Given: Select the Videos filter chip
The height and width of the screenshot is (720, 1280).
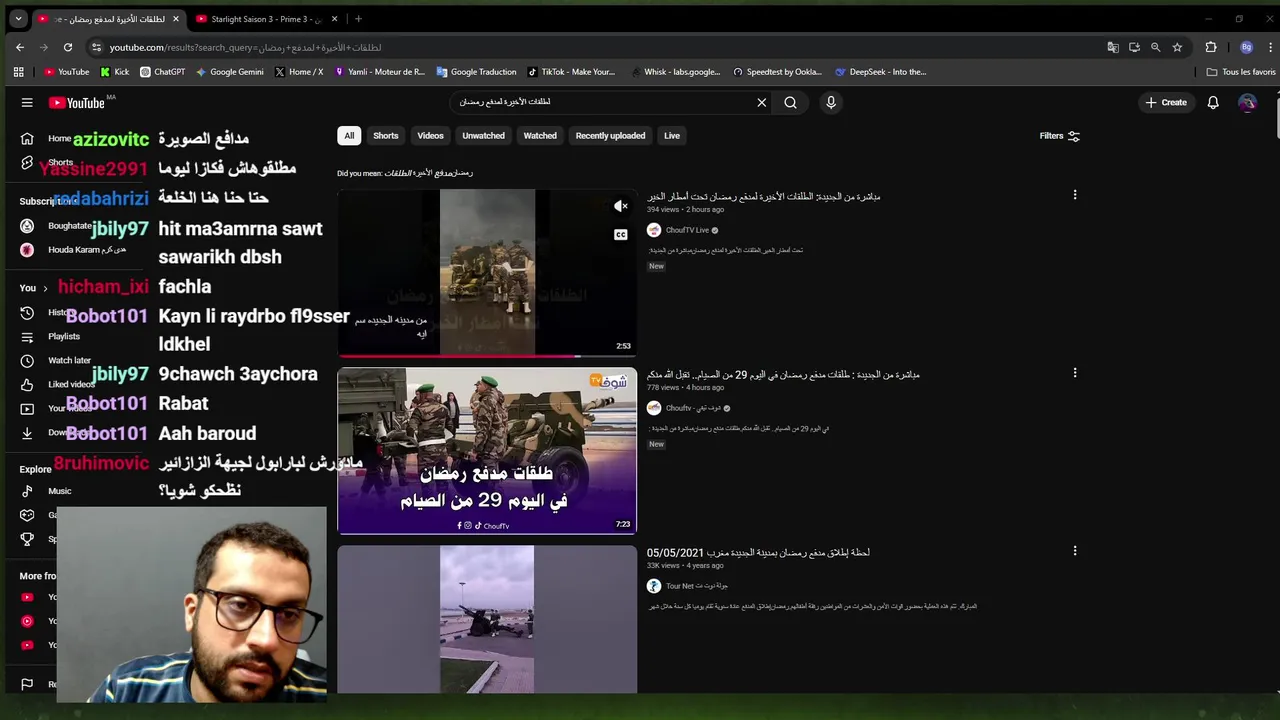Looking at the screenshot, I should tap(430, 136).
